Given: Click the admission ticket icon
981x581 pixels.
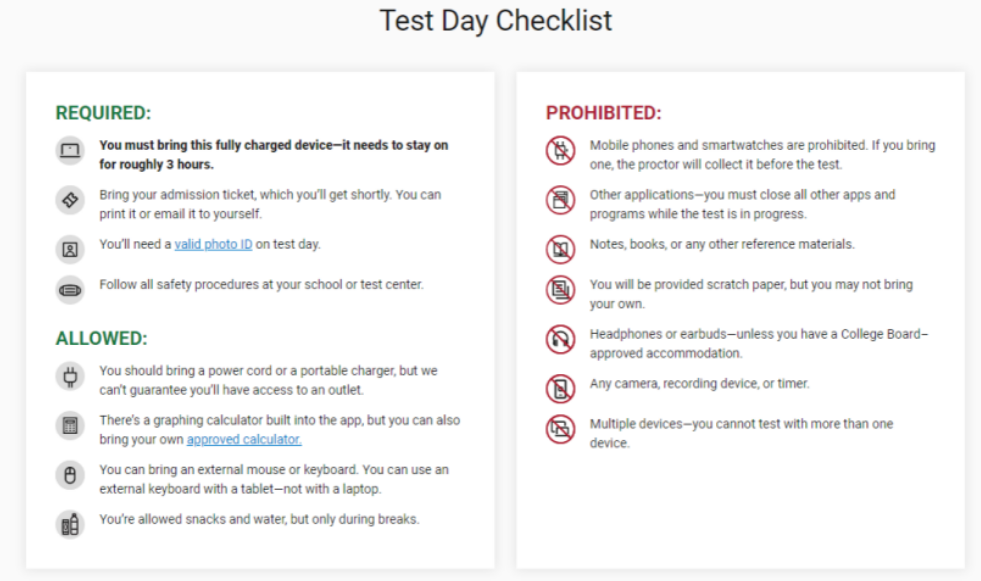Looking at the screenshot, I should click(x=70, y=201).
